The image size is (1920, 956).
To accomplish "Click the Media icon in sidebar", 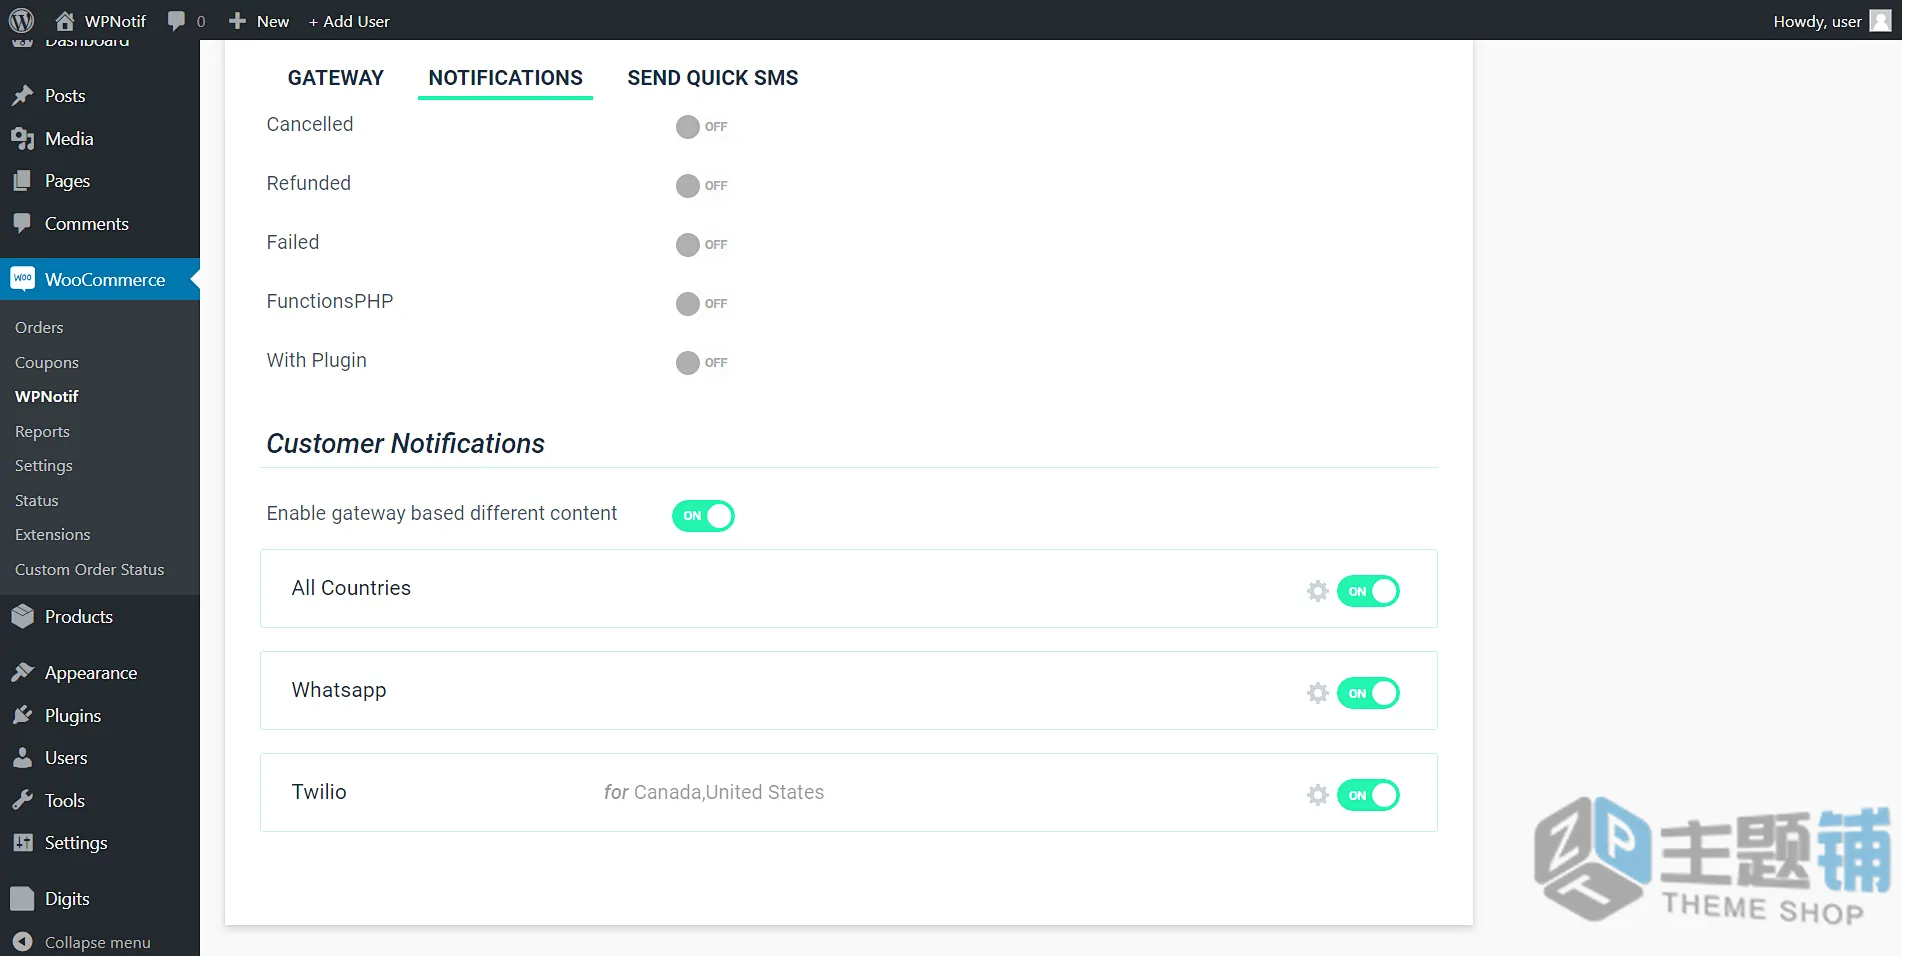I will tap(22, 138).
